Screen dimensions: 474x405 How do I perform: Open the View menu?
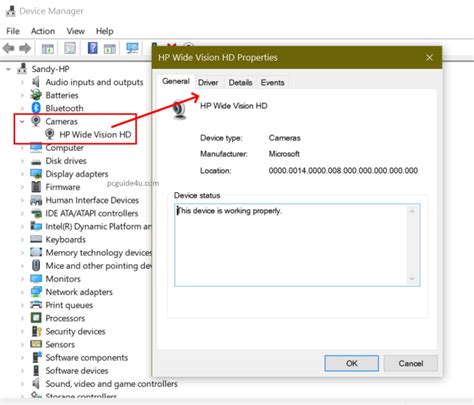tap(76, 31)
